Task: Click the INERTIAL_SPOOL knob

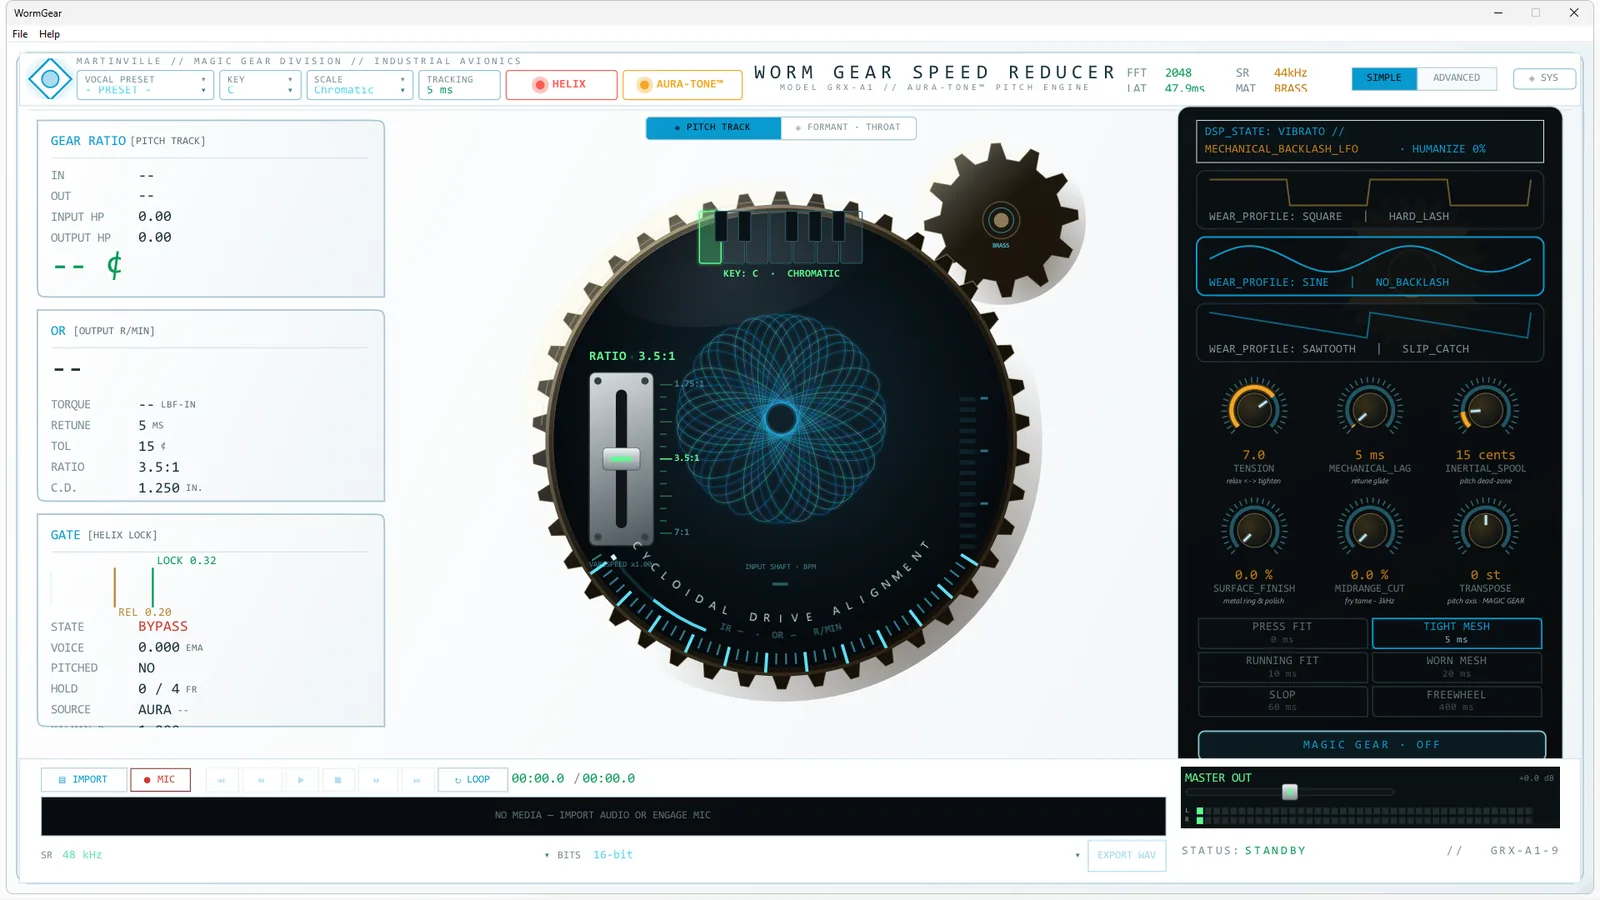Action: [1485, 410]
